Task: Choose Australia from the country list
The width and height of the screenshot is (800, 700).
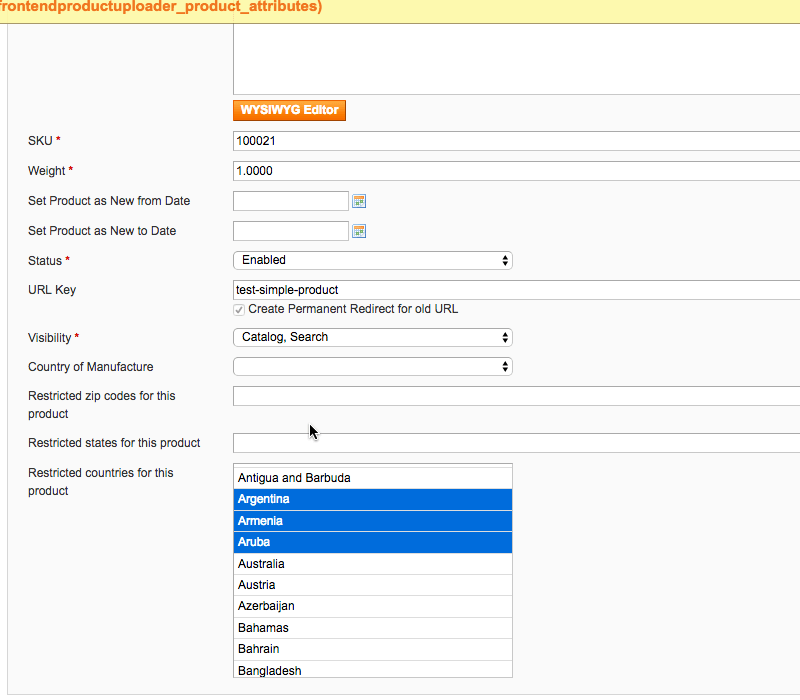Action: tap(372, 564)
